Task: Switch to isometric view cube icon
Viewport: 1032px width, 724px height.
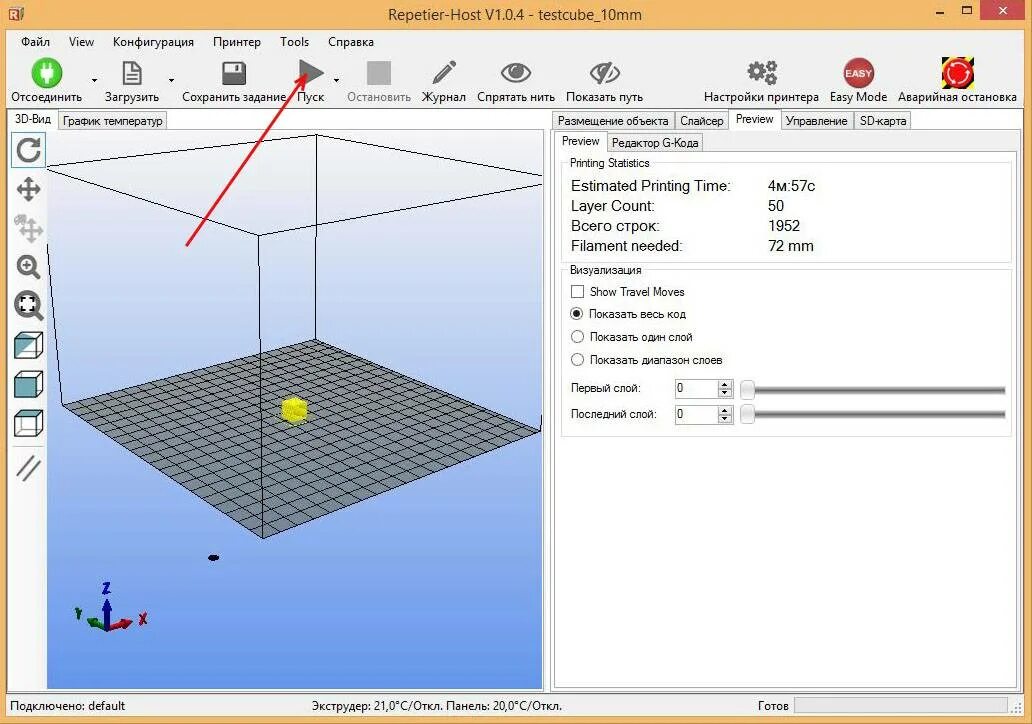Action: coord(28,346)
